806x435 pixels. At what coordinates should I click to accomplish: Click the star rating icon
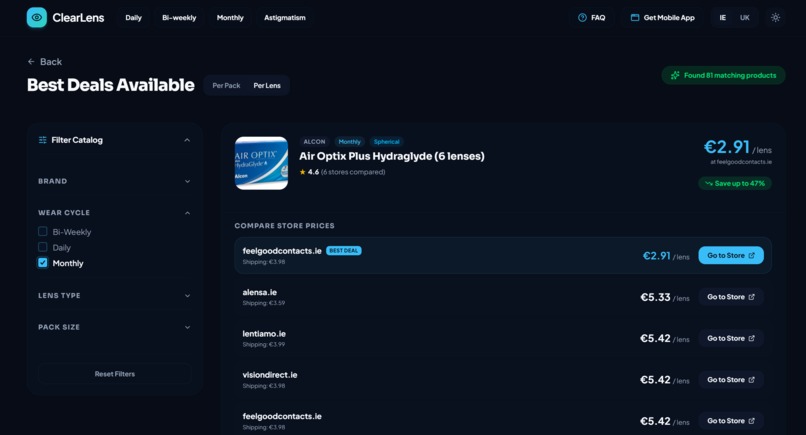(x=303, y=172)
